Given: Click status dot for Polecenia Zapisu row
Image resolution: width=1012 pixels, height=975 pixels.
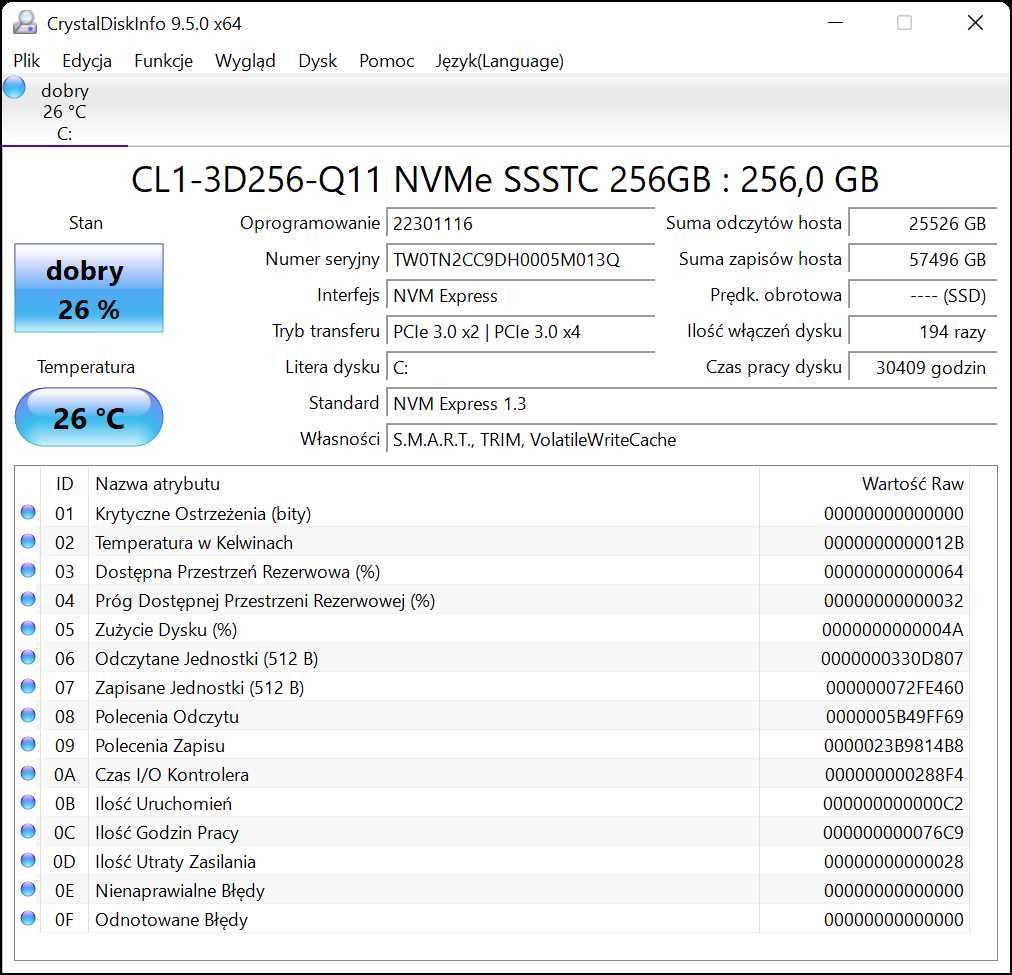Looking at the screenshot, I should pyautogui.click(x=28, y=745).
